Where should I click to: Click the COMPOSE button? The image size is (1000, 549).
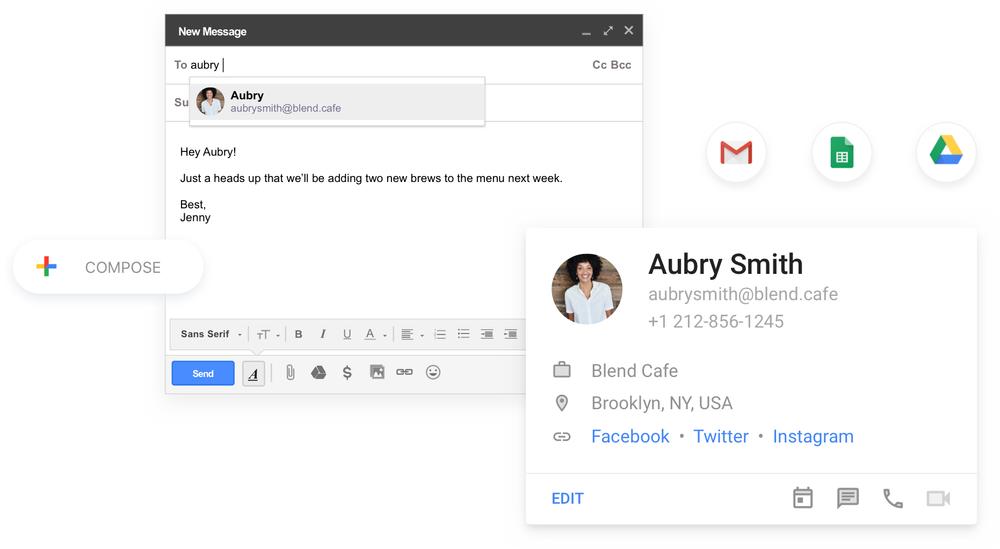coord(108,267)
